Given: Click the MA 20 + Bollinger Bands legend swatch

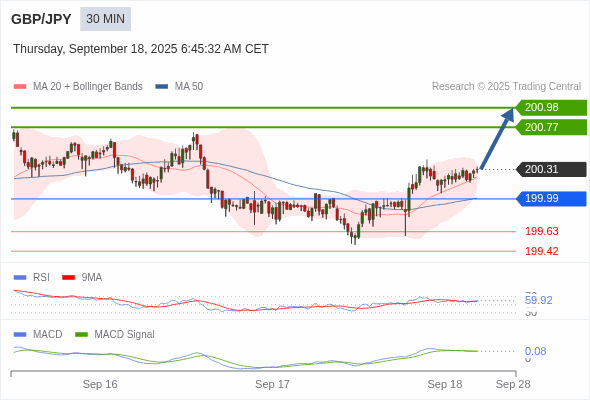Looking at the screenshot, I should tap(20, 87).
